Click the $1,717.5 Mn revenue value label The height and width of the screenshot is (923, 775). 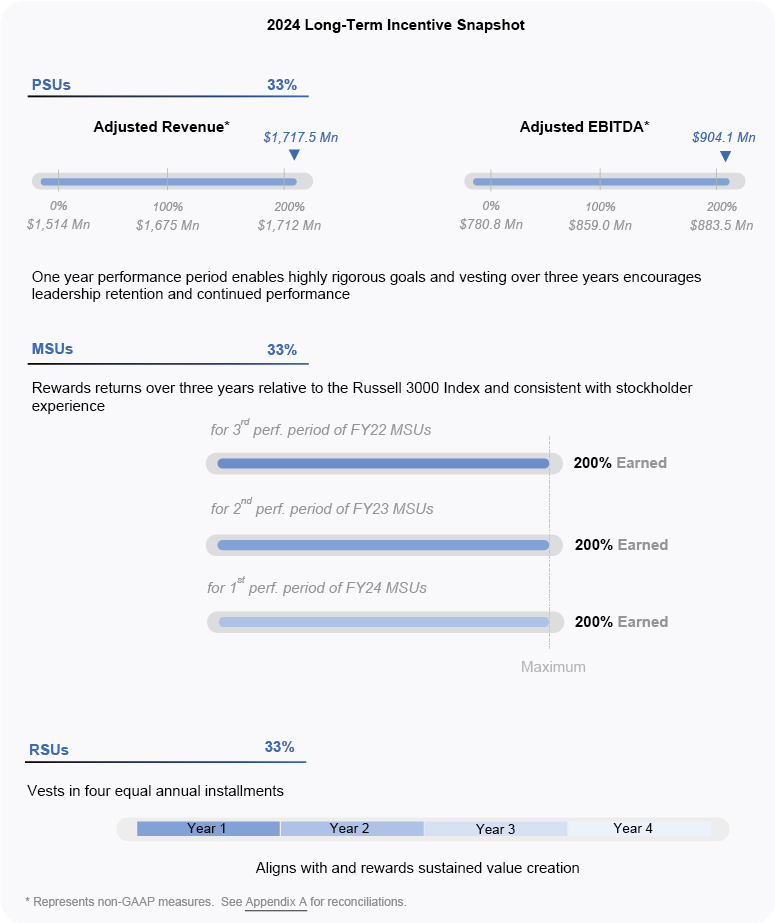[301, 137]
